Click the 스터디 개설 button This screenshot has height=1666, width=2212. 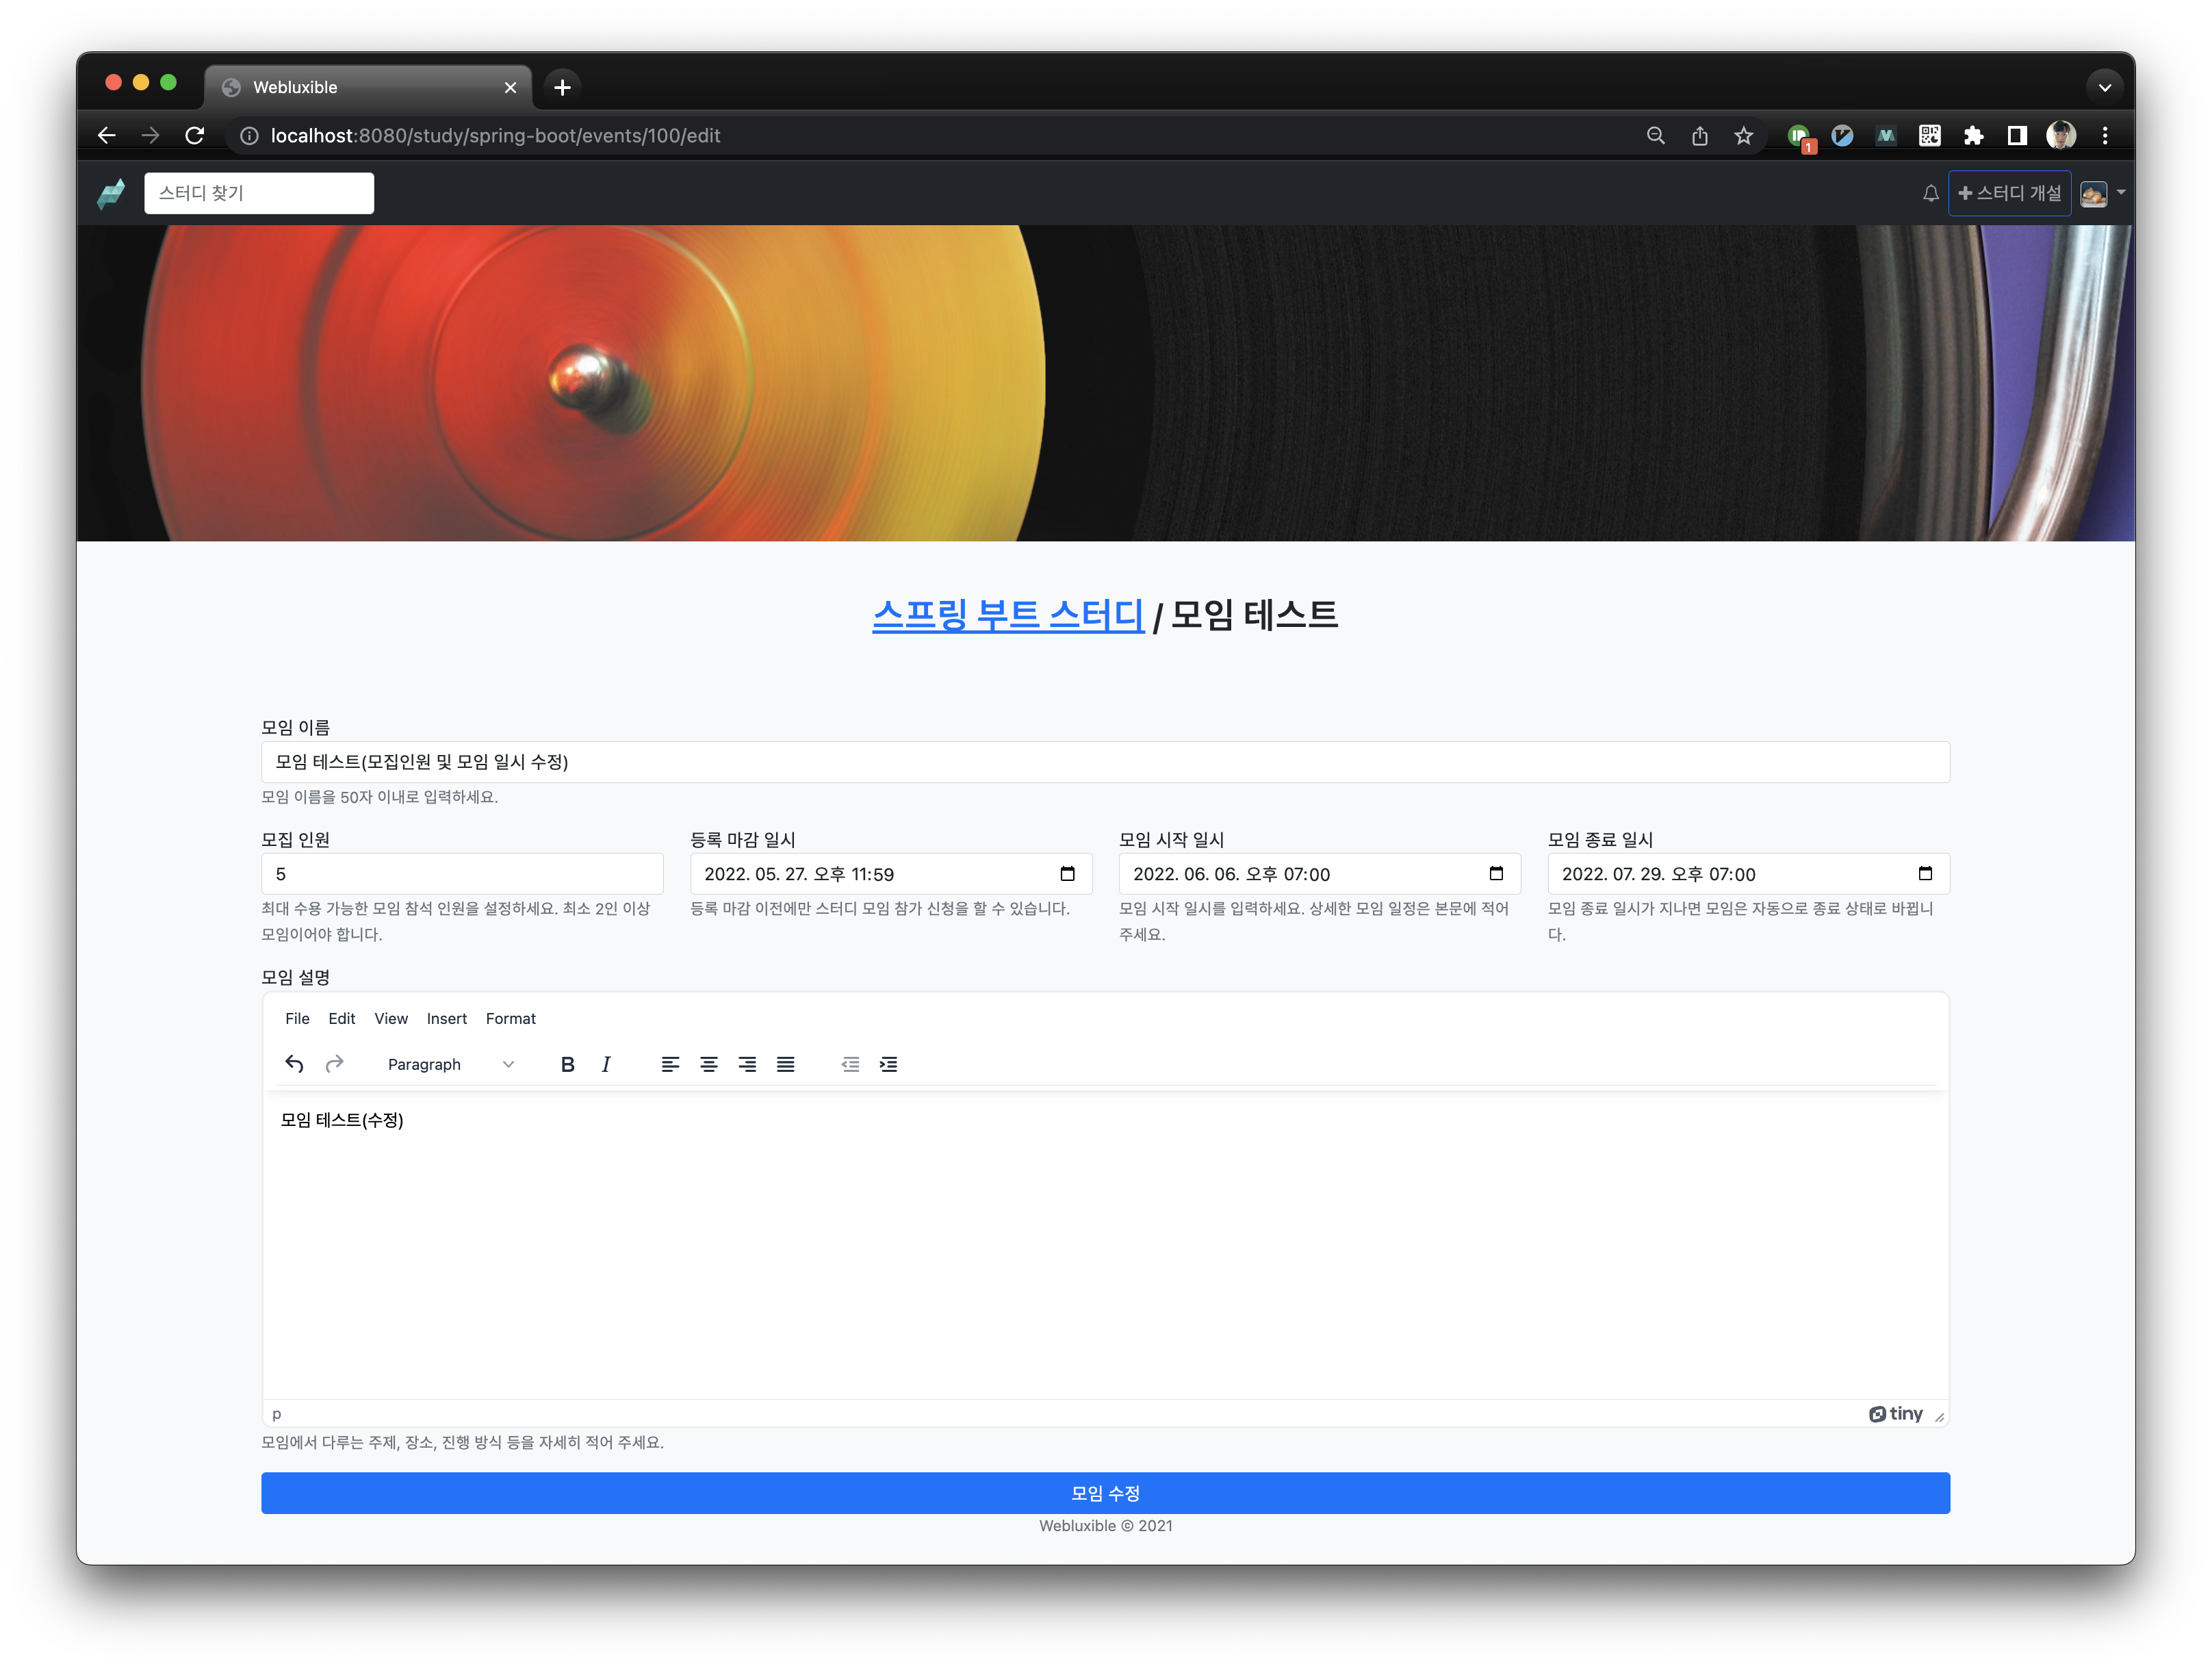click(2009, 193)
